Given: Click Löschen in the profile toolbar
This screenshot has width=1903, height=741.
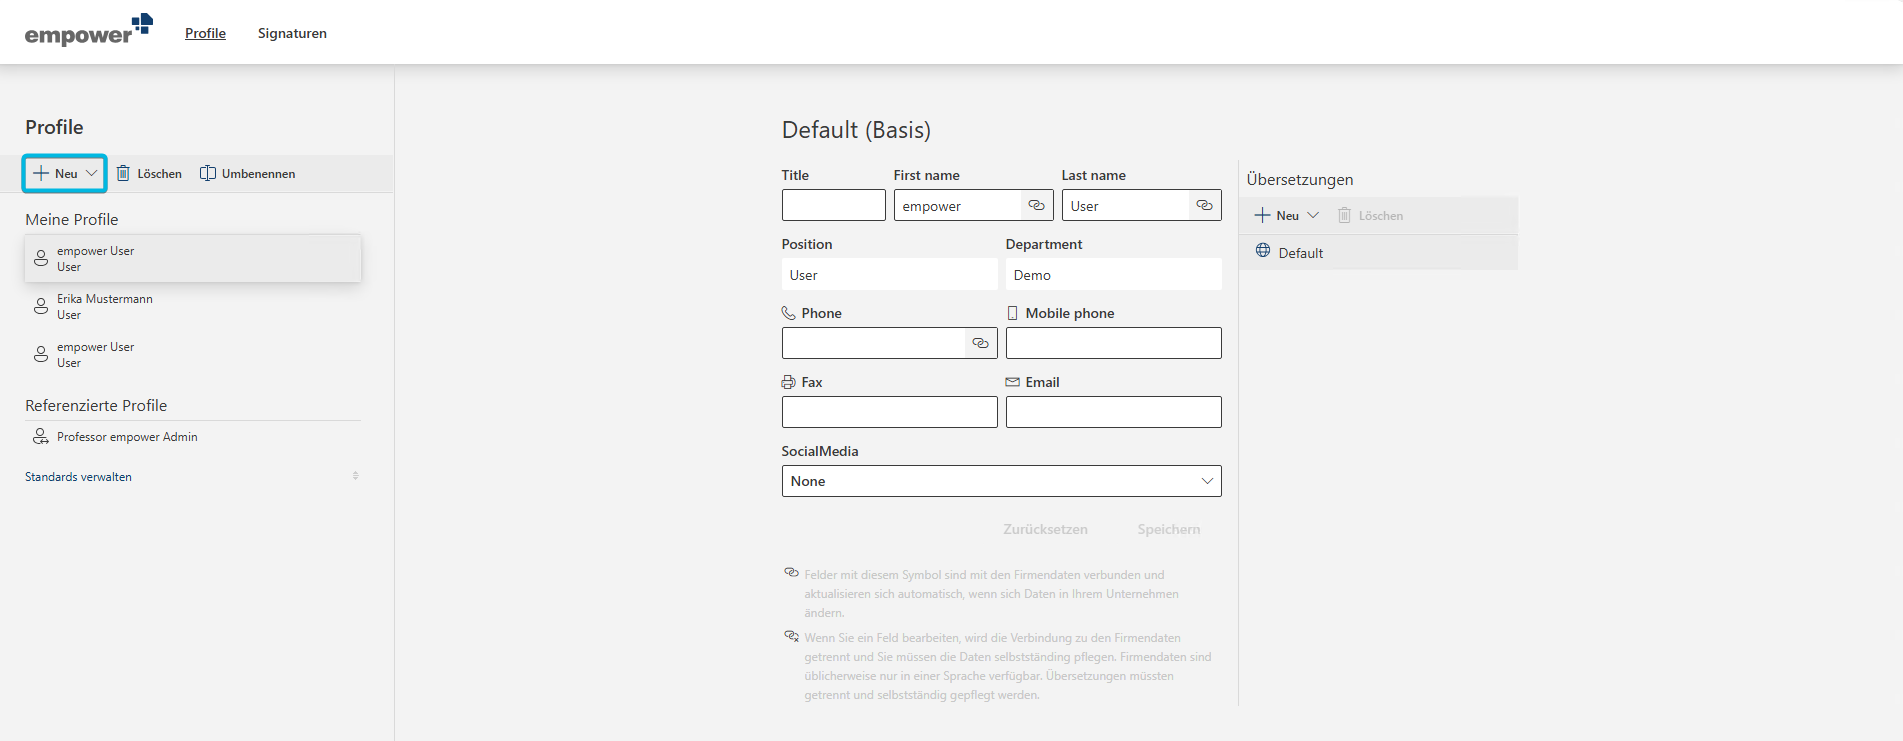Looking at the screenshot, I should point(149,173).
